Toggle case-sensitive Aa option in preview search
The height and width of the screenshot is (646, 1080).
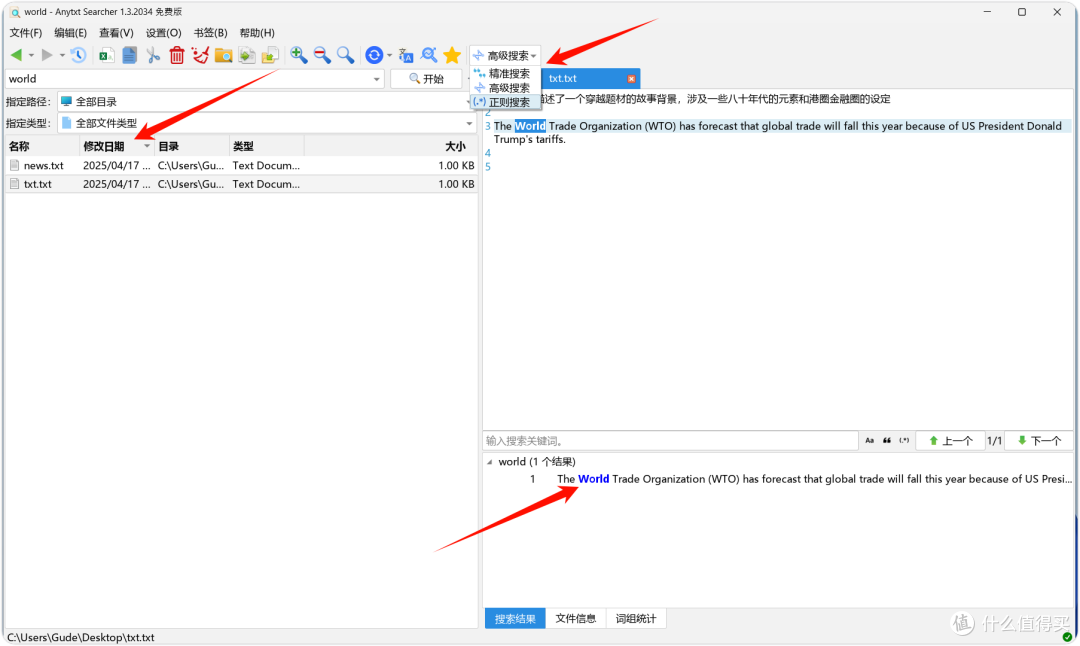[x=869, y=441]
